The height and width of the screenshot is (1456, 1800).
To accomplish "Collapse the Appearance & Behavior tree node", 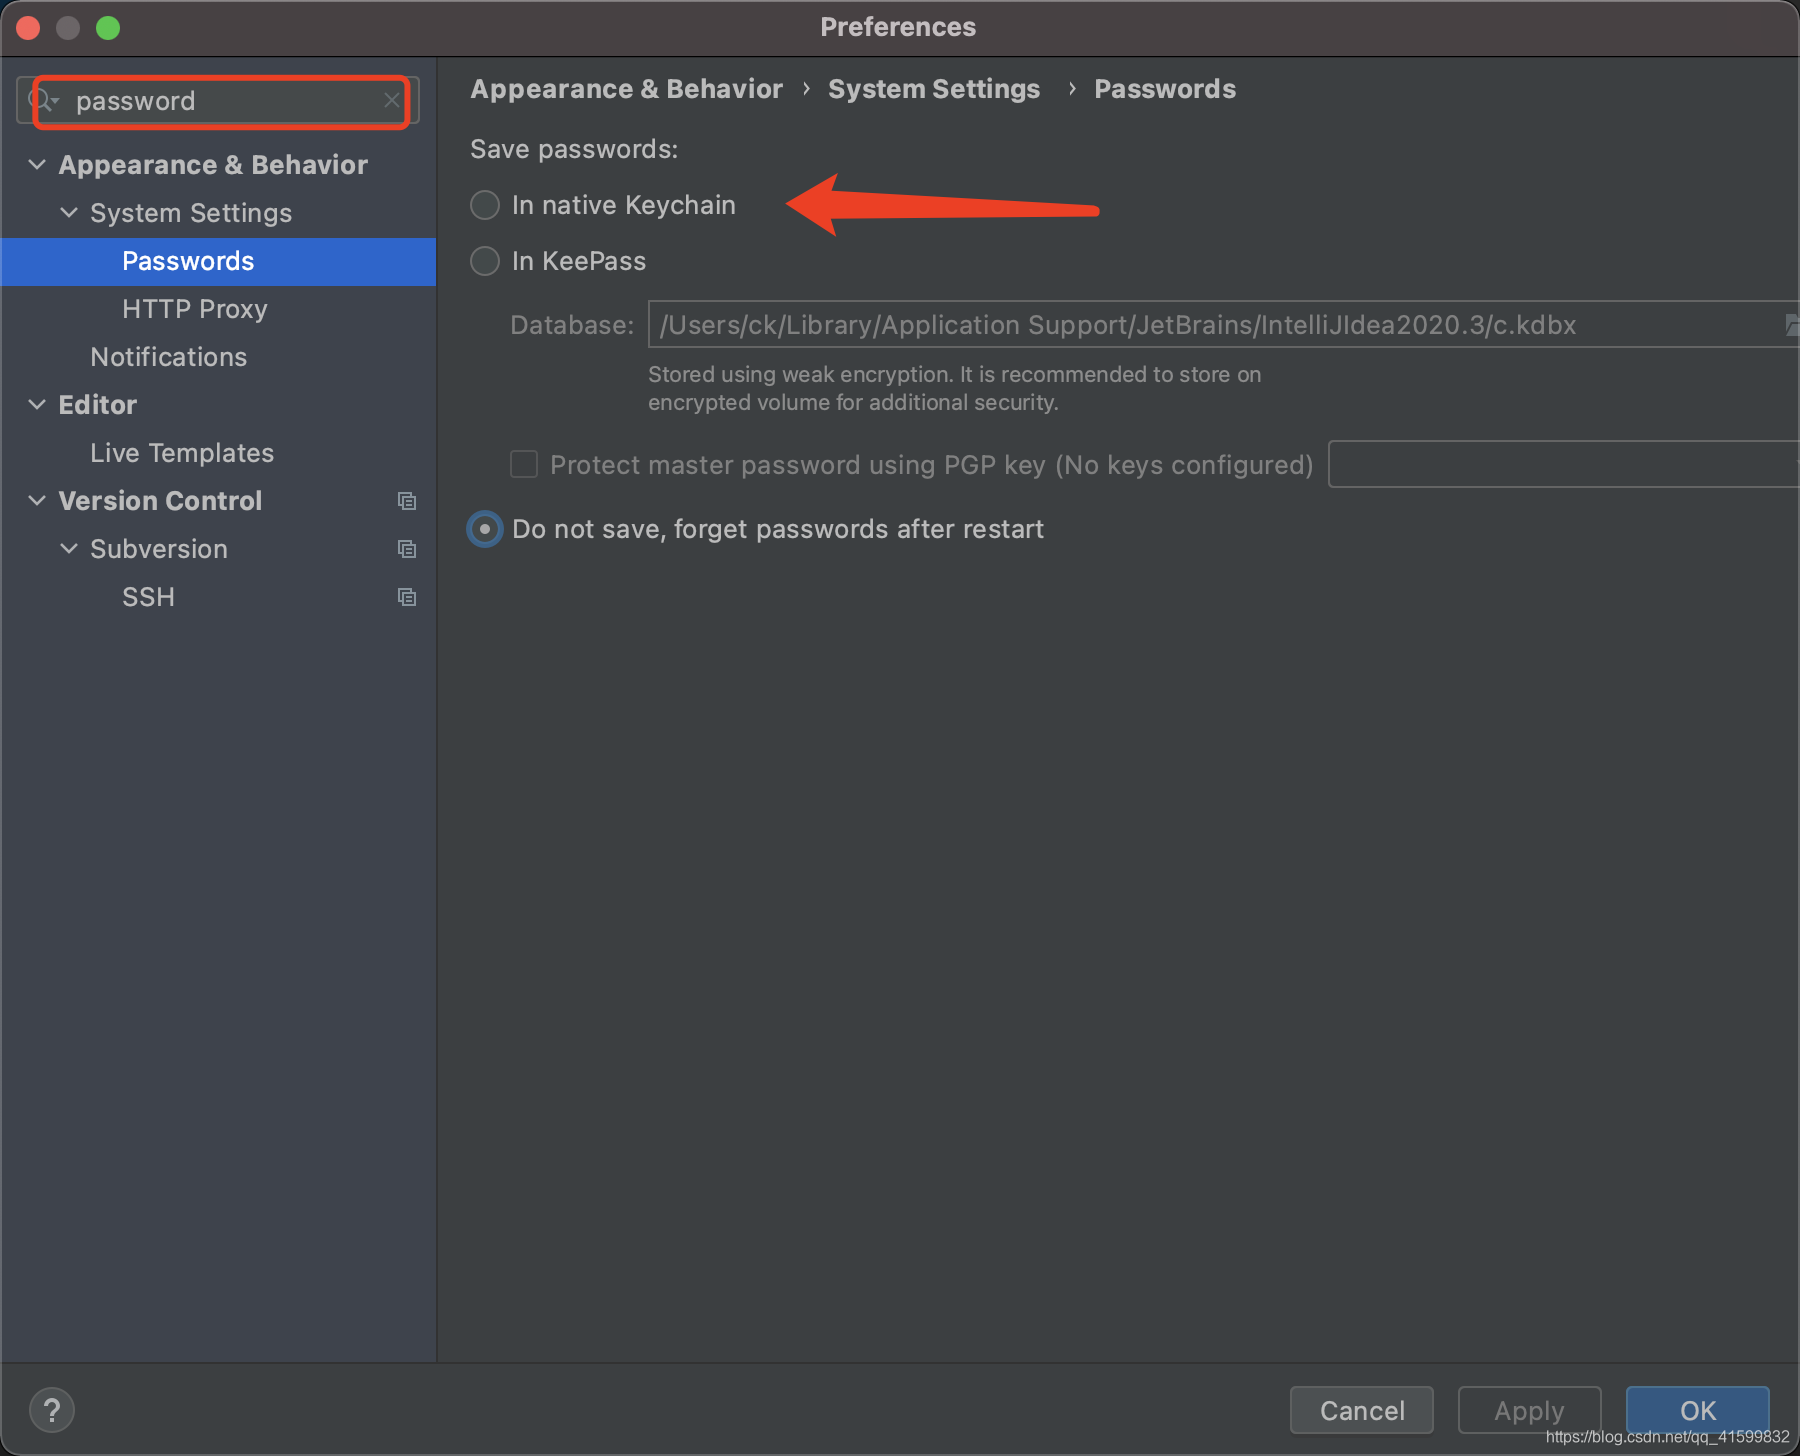I will [x=37, y=164].
